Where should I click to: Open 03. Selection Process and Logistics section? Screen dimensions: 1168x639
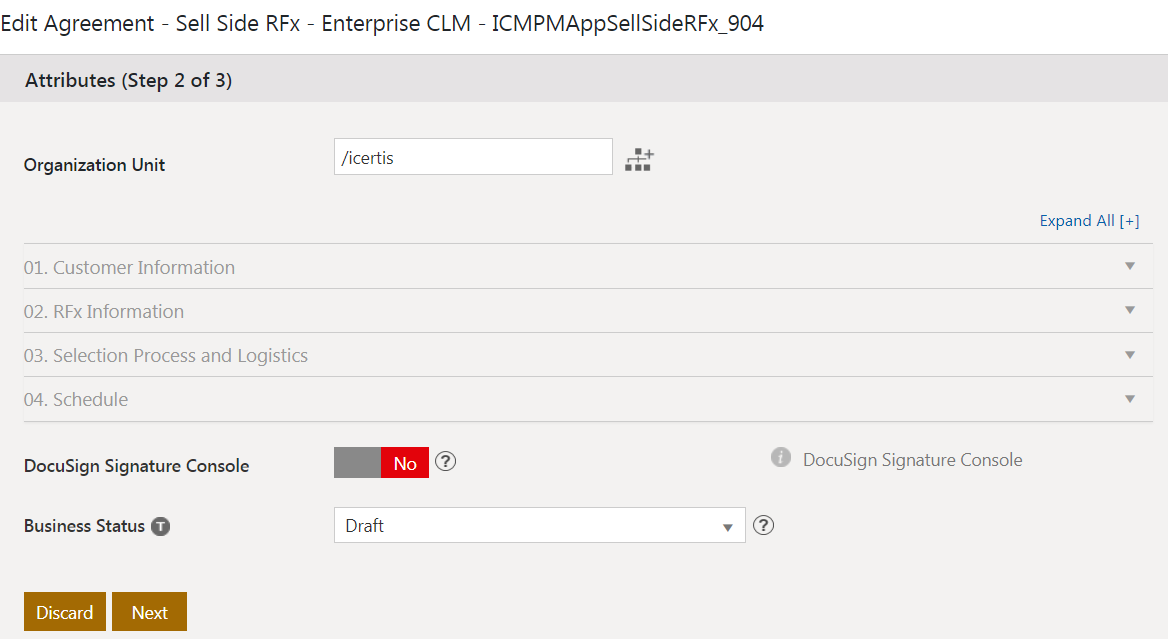(166, 355)
